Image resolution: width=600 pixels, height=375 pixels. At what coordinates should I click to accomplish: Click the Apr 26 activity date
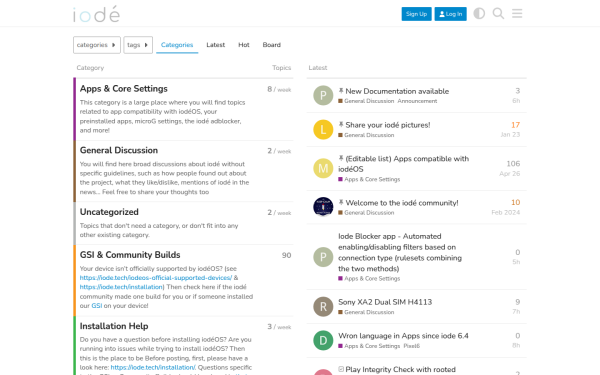510,173
